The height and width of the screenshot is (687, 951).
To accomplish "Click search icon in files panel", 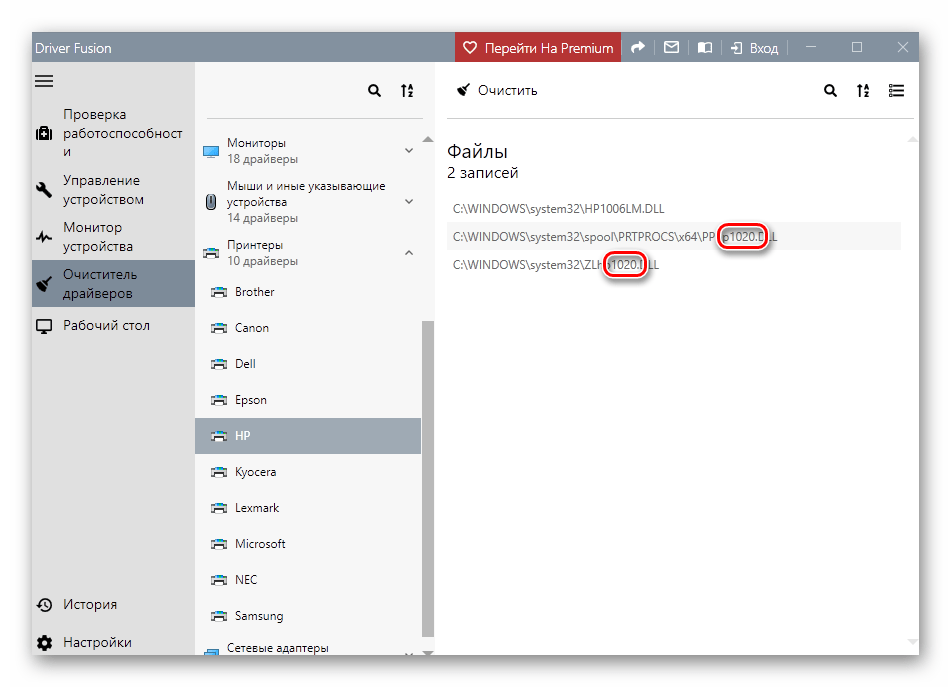I will click(x=830, y=90).
